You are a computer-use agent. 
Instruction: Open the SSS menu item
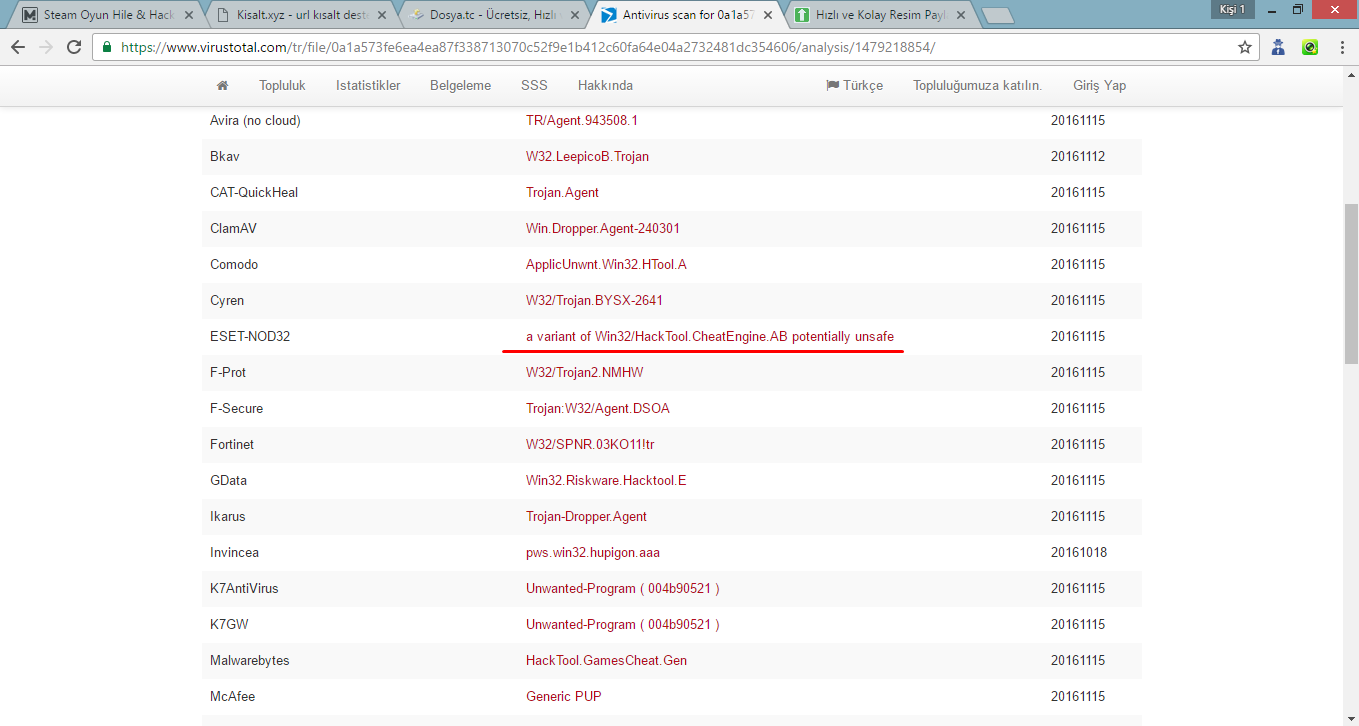[x=534, y=85]
